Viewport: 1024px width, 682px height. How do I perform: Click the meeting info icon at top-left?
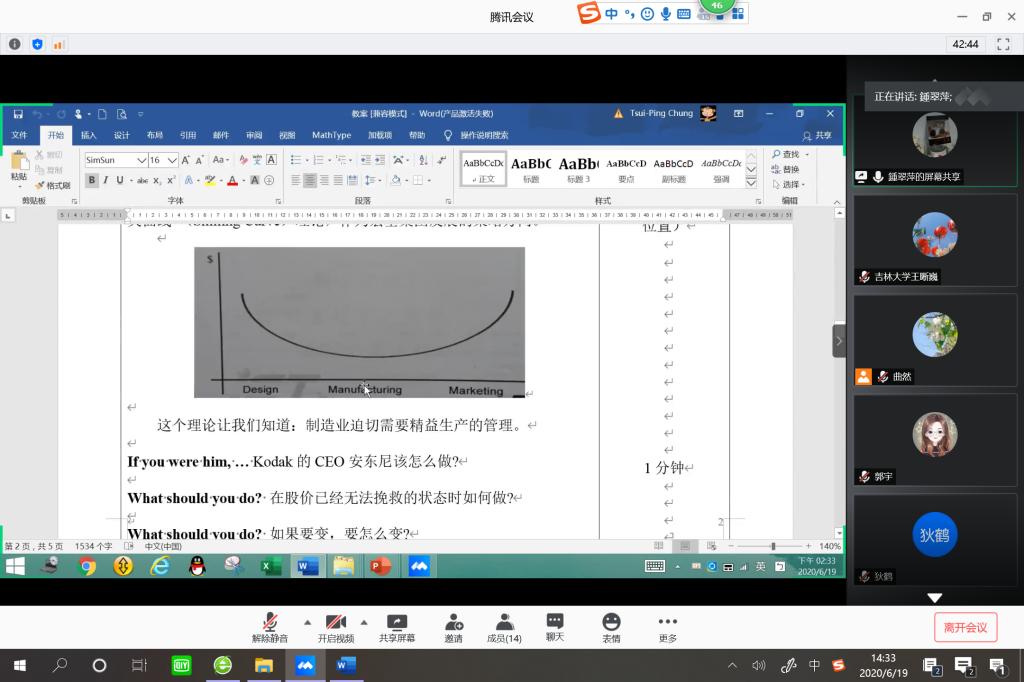15,44
